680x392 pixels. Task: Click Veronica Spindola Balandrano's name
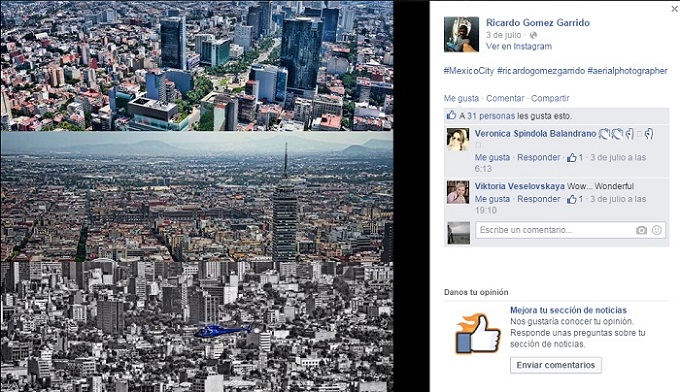tap(536, 134)
